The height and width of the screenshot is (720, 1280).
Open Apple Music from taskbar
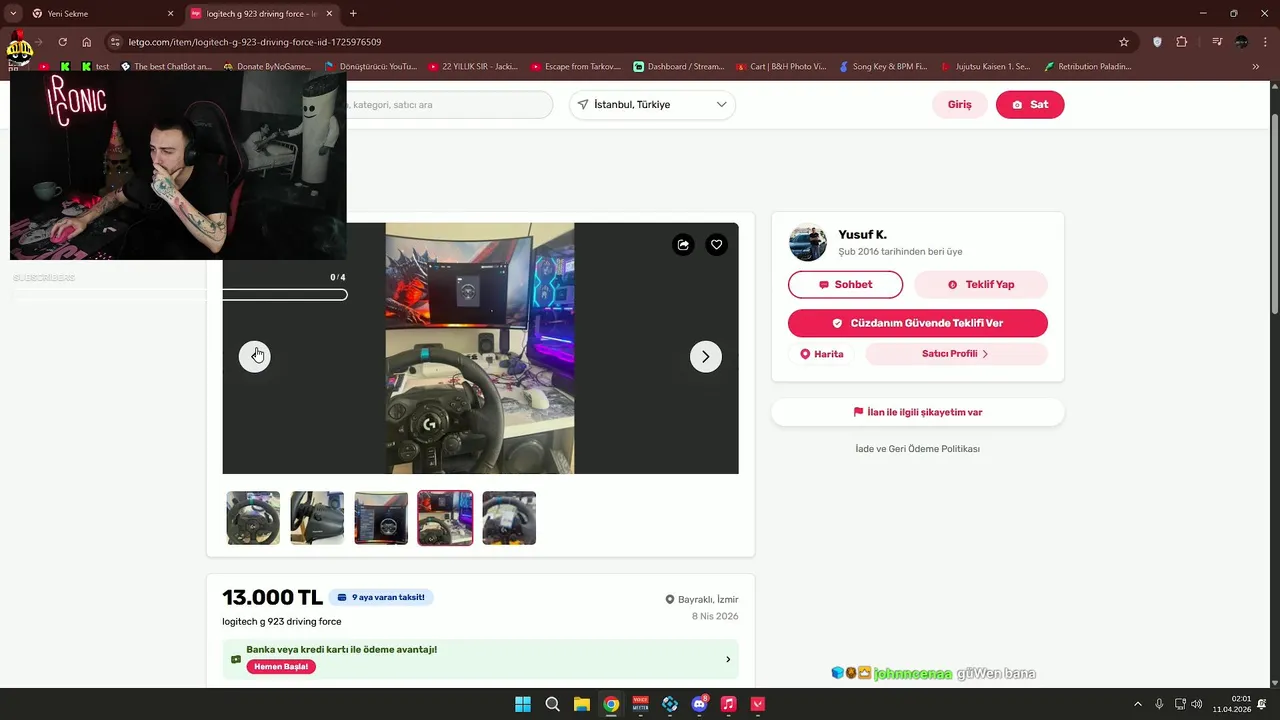pos(728,704)
